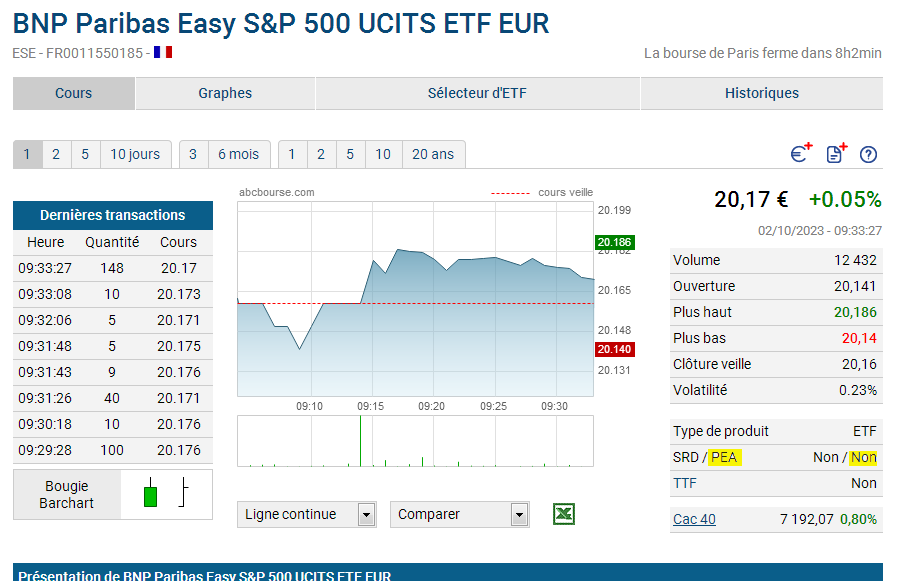Follow the Cac 40 link
Screen dimensions: 900x581
[694, 519]
